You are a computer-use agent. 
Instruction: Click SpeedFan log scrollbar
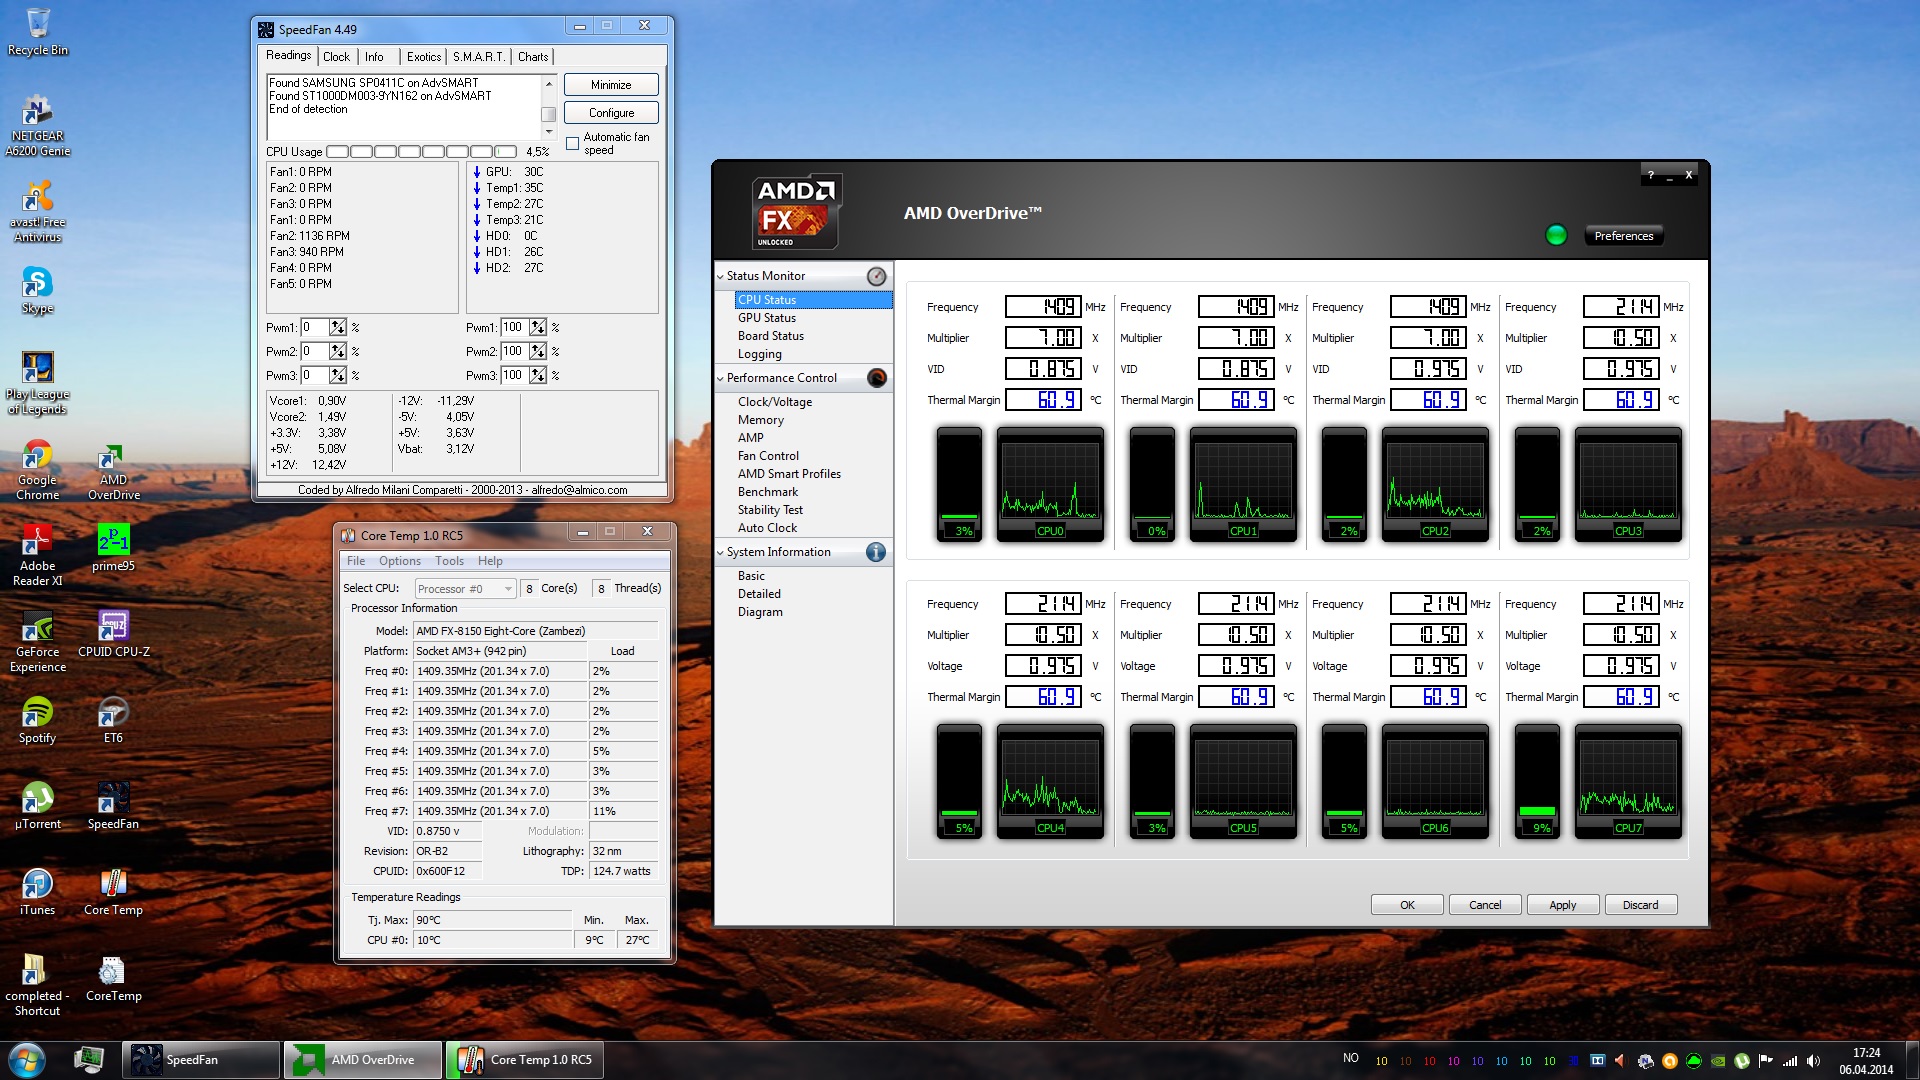(x=548, y=107)
